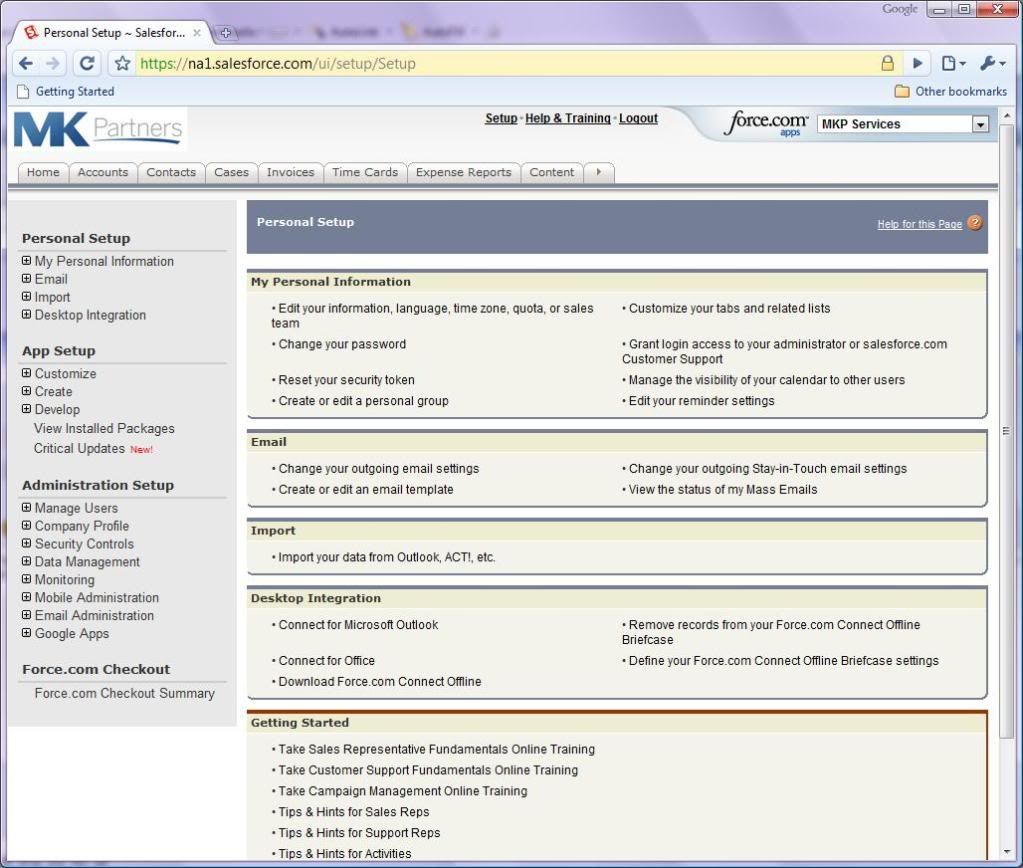Open Help & Training link
Viewport: 1023px width, 868px height.
click(x=568, y=118)
